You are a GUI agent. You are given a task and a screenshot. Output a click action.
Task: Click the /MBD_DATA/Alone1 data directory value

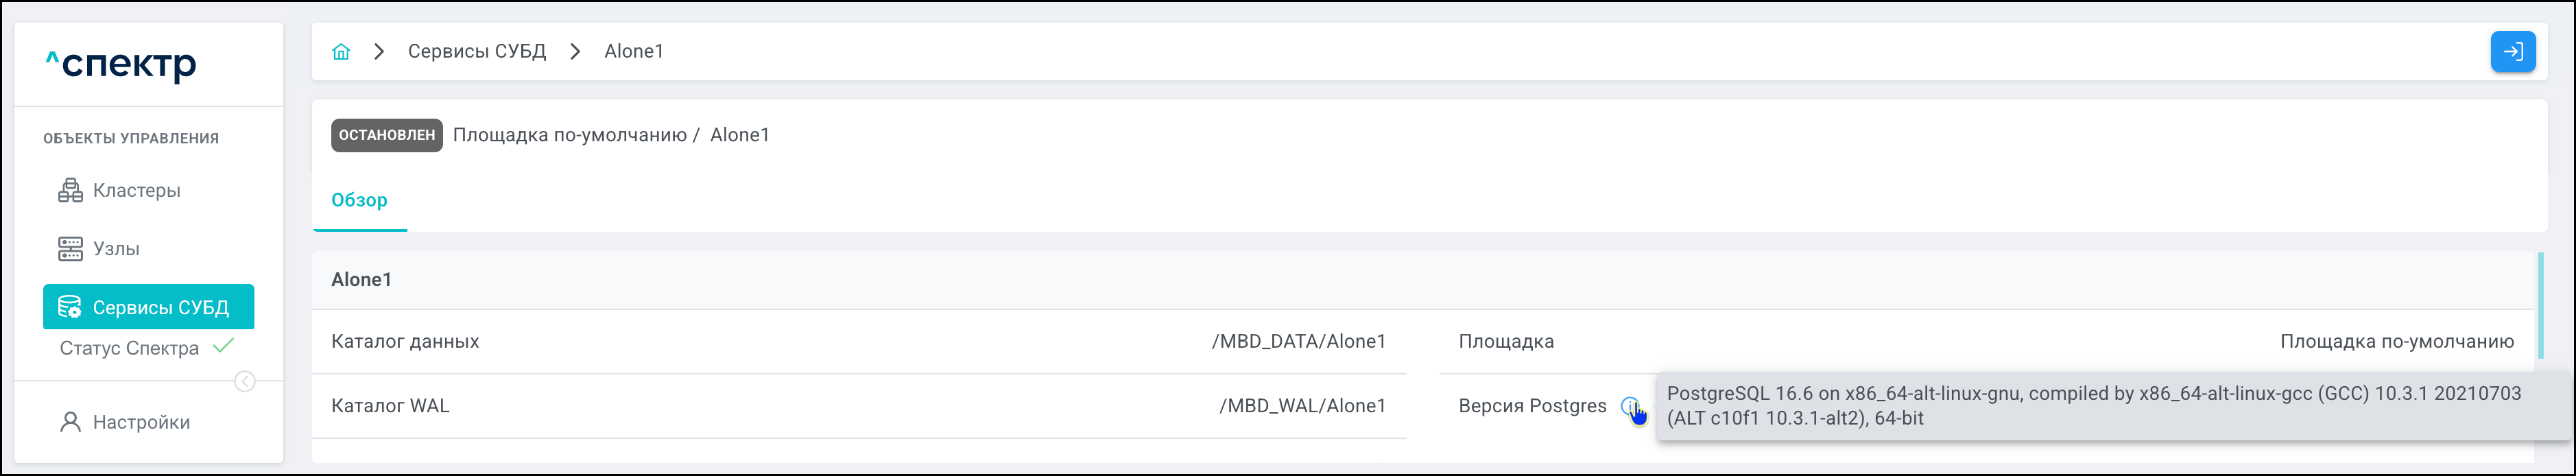point(1298,342)
